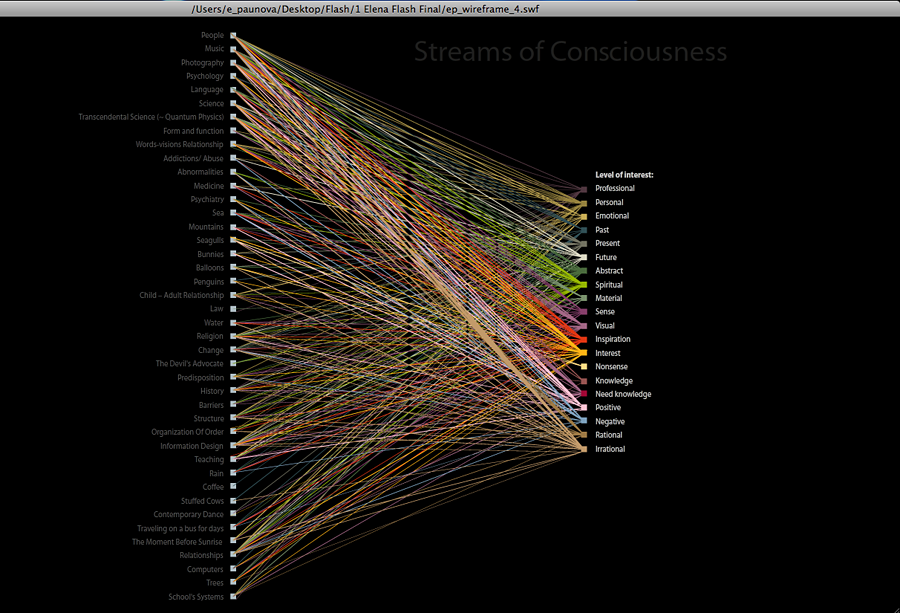Click the Law node marker

click(x=233, y=309)
